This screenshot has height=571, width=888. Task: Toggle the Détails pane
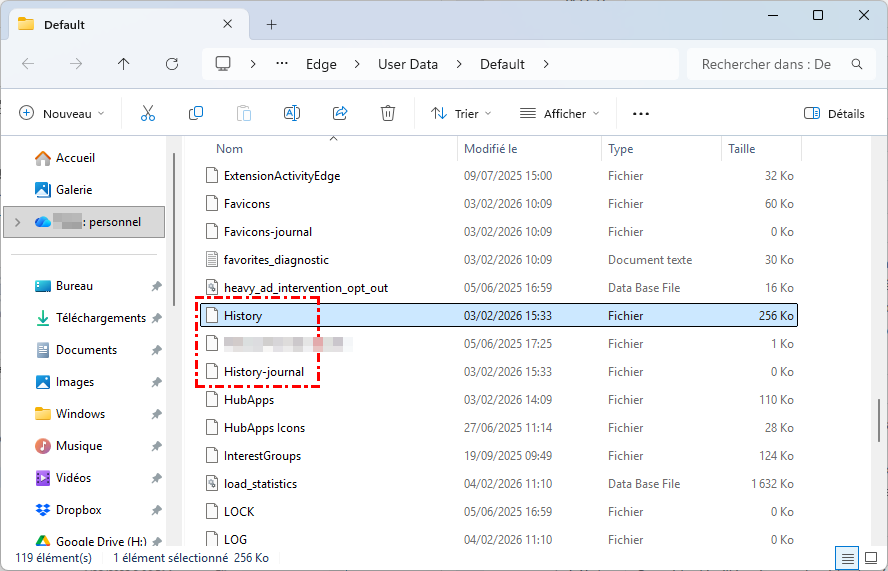coord(834,113)
